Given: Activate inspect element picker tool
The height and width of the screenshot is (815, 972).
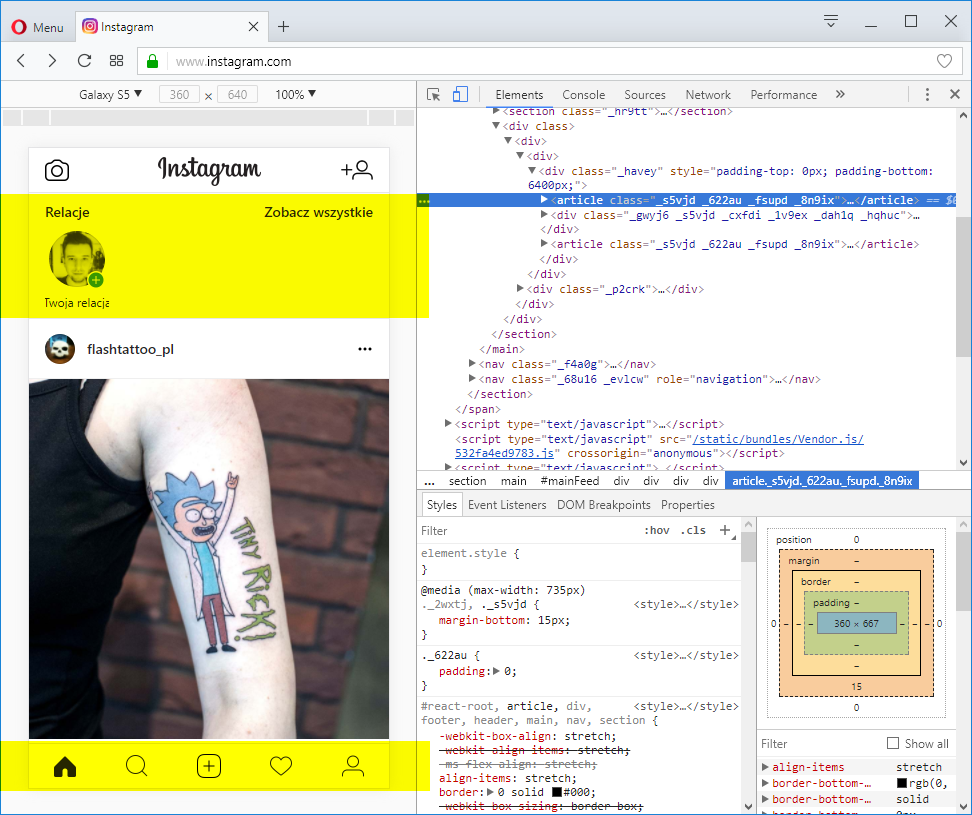Looking at the screenshot, I should (433, 95).
